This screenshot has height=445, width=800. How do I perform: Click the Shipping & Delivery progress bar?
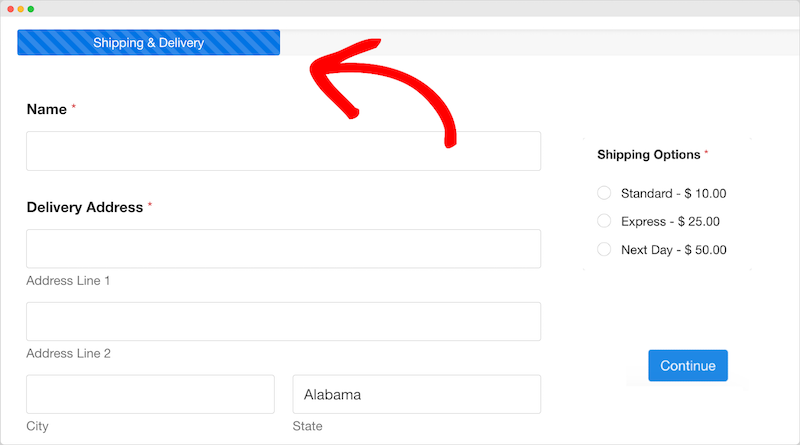coord(148,42)
